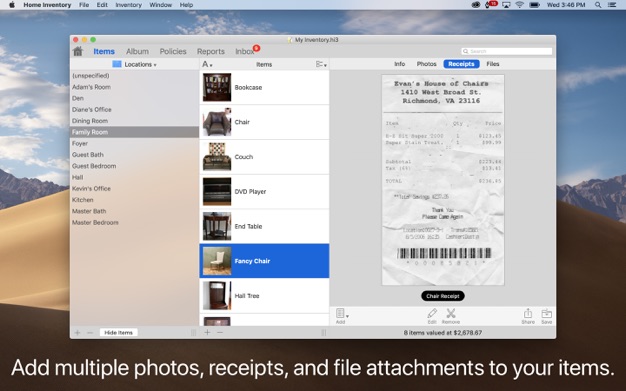
Task: Switch to the Photos tab
Action: point(426,64)
